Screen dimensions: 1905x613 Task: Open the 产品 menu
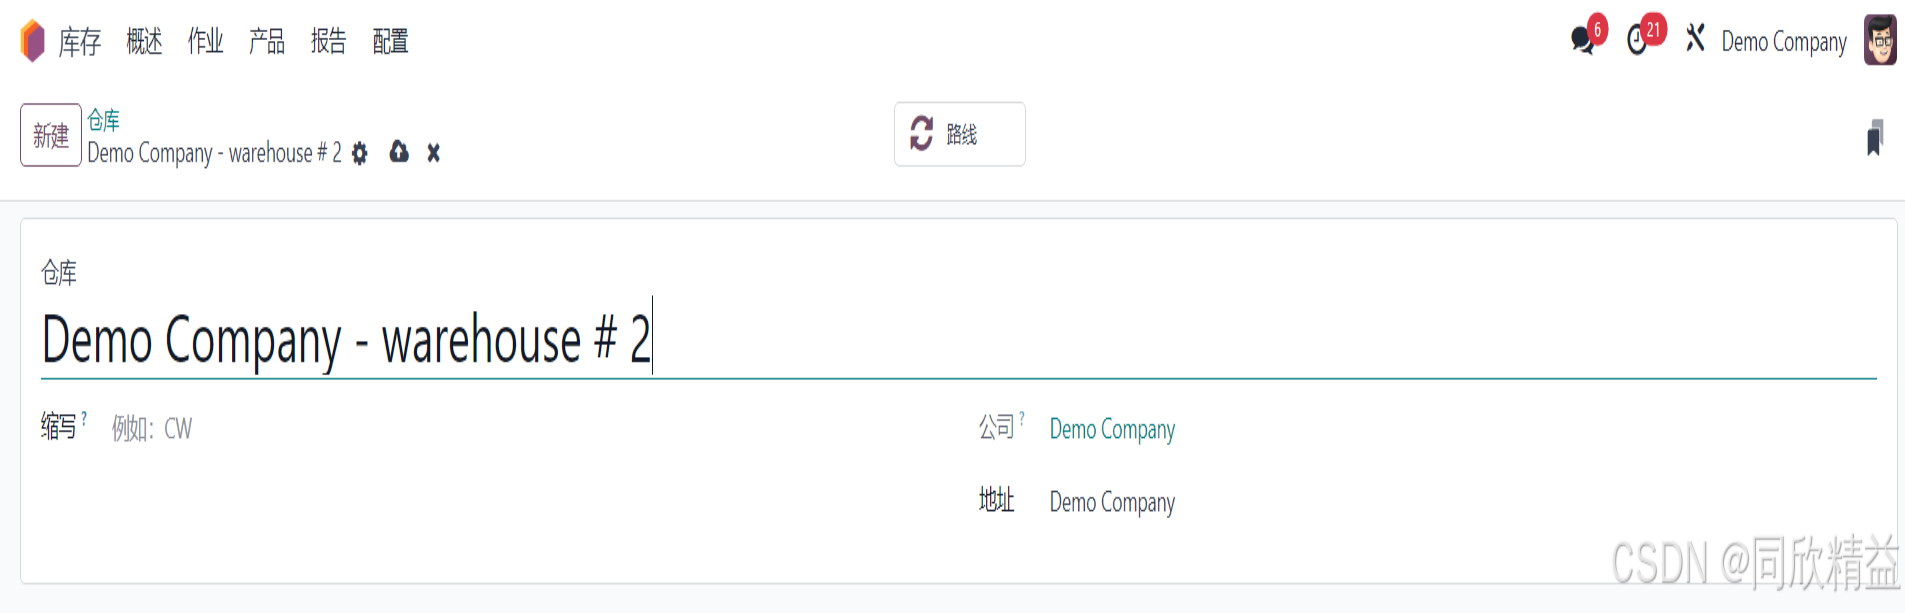pyautogui.click(x=267, y=41)
